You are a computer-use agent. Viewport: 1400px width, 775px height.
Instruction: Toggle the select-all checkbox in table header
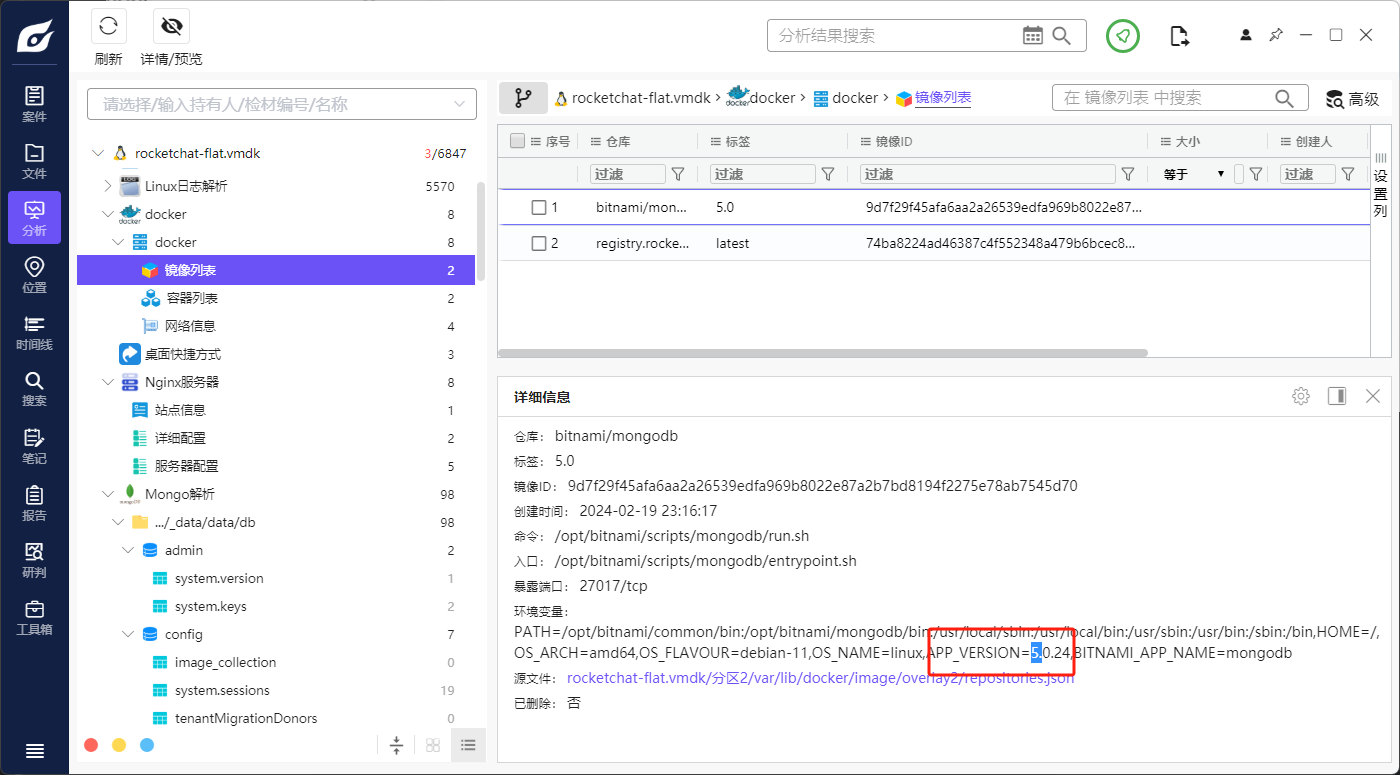pos(517,141)
